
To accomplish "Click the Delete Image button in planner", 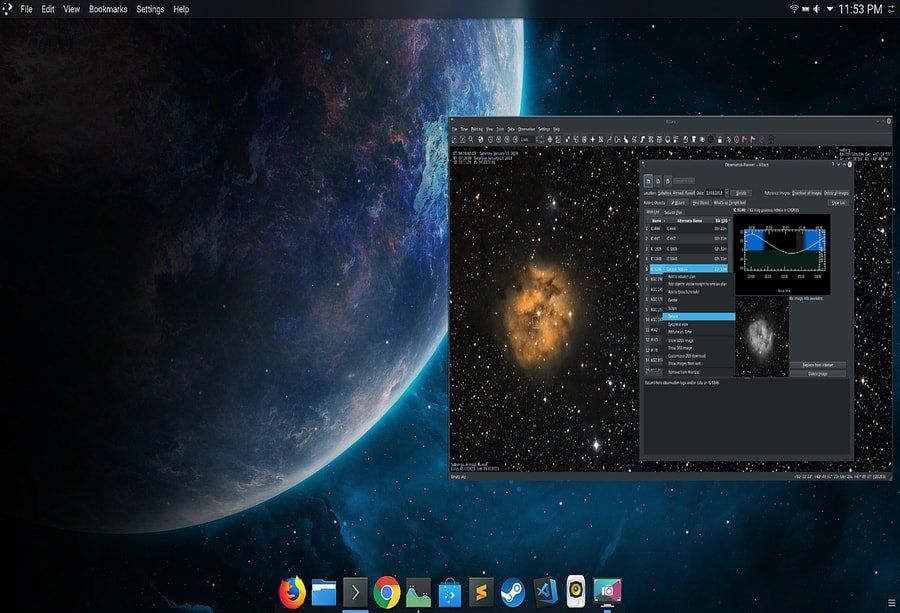I will coord(817,373).
